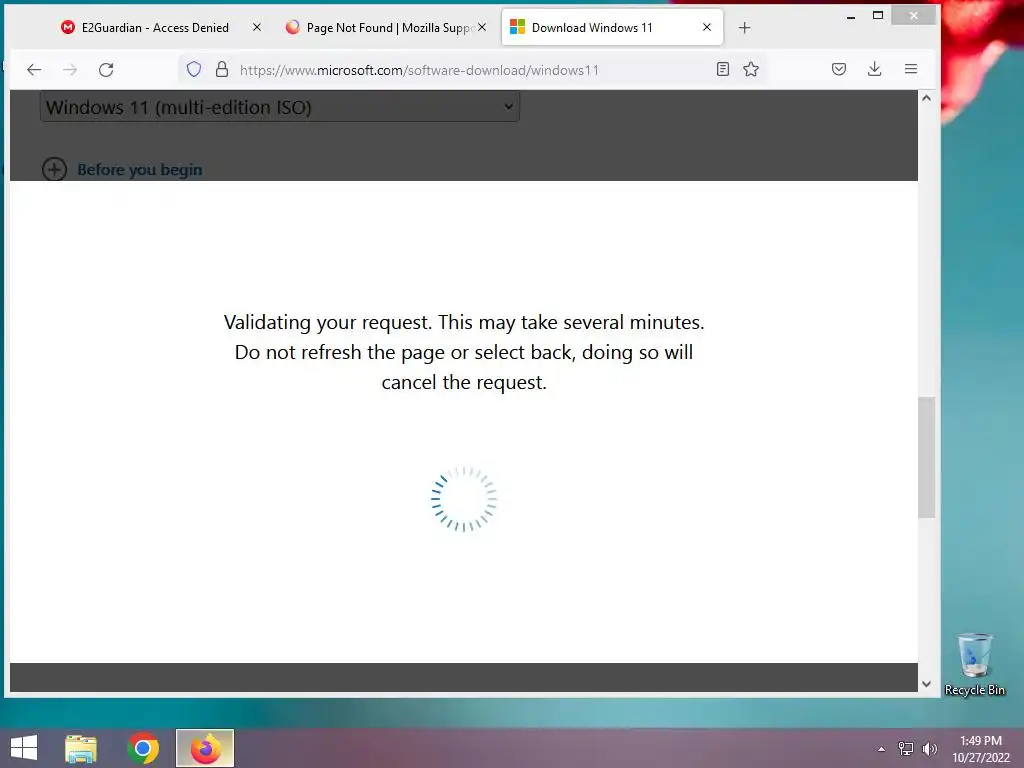Close the Download Windows 11 tab
This screenshot has height=768, width=1024.
tap(707, 27)
